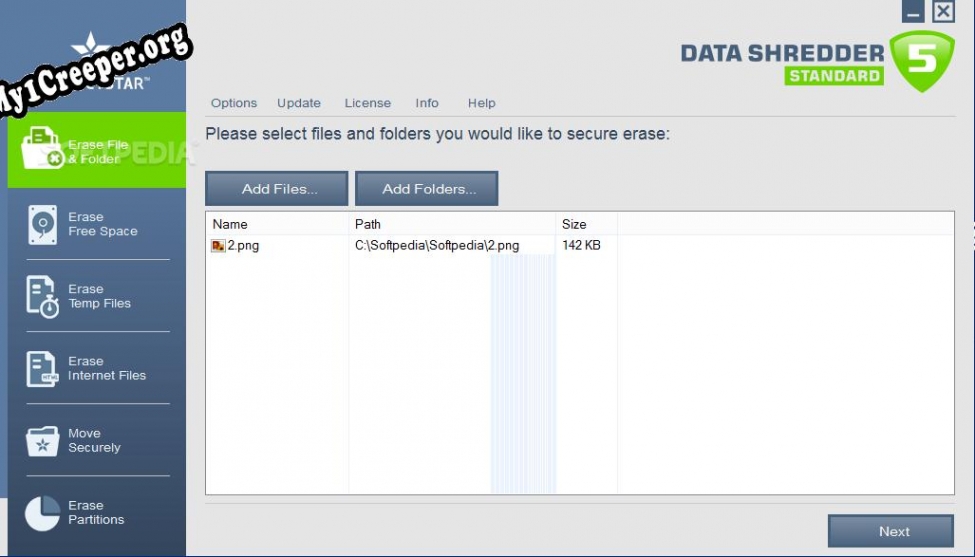This screenshot has width=975, height=557.
Task: Open the Update menu
Action: click(299, 103)
